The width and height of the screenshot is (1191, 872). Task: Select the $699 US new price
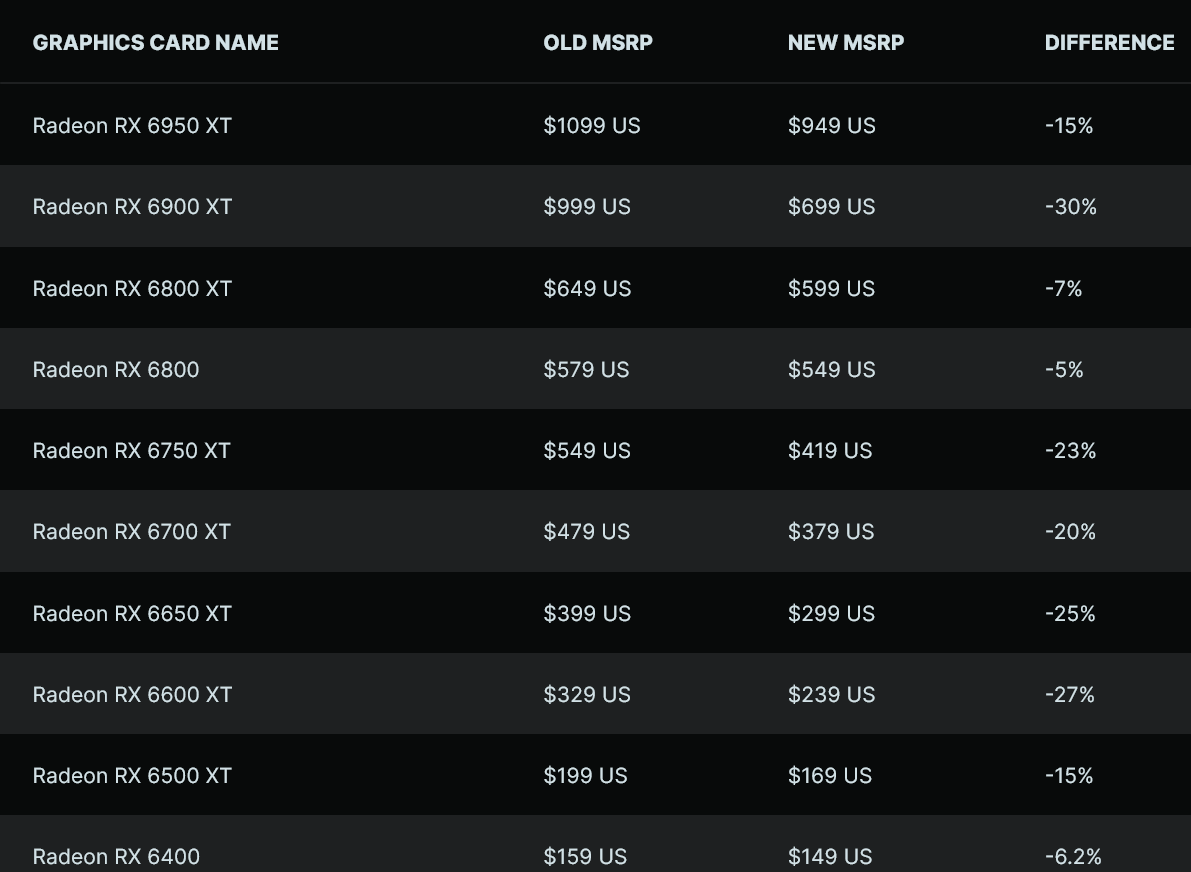(831, 207)
